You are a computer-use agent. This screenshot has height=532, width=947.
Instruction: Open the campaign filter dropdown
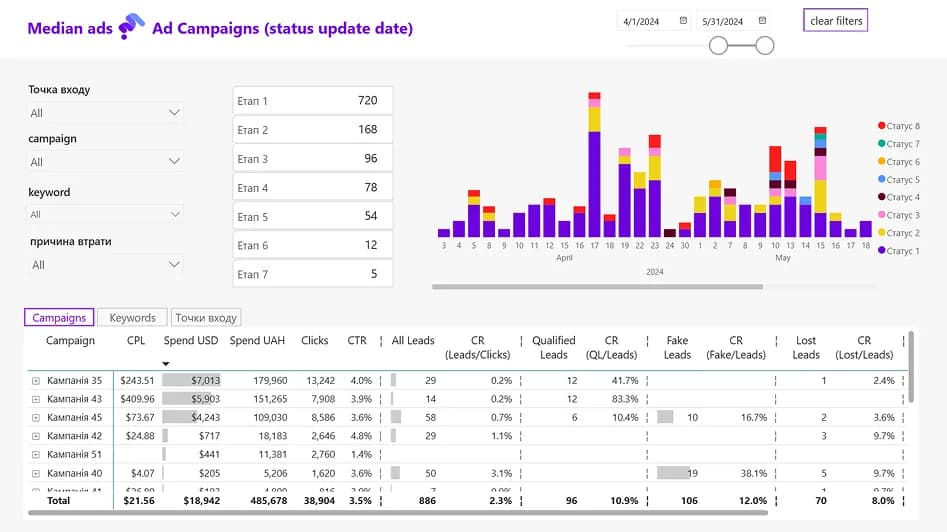pos(105,161)
